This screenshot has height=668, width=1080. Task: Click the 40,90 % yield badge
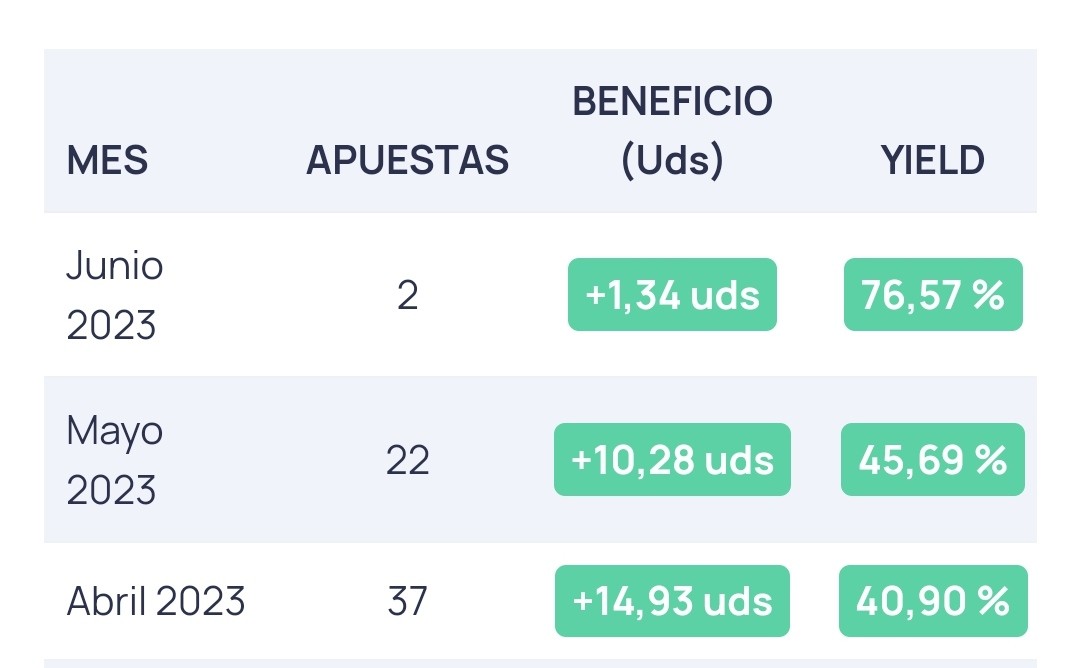pyautogui.click(x=933, y=601)
